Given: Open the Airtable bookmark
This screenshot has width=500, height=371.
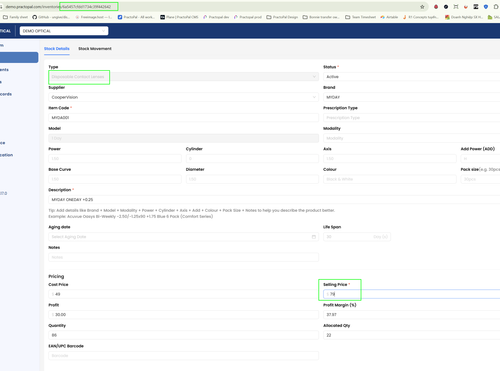Looking at the screenshot, I should 389,17.
